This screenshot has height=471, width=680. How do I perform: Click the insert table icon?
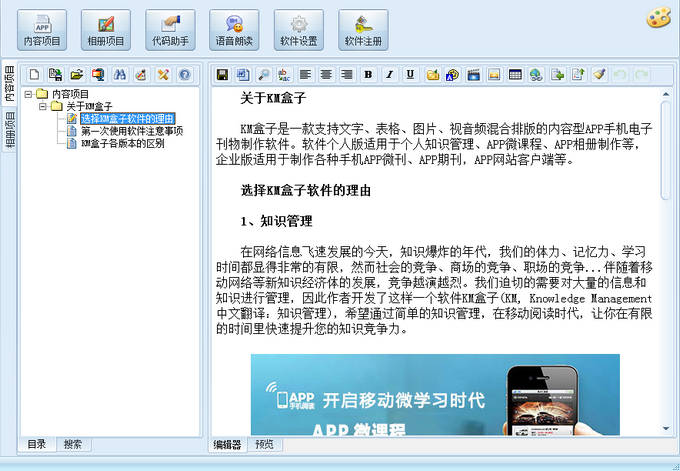[515, 75]
